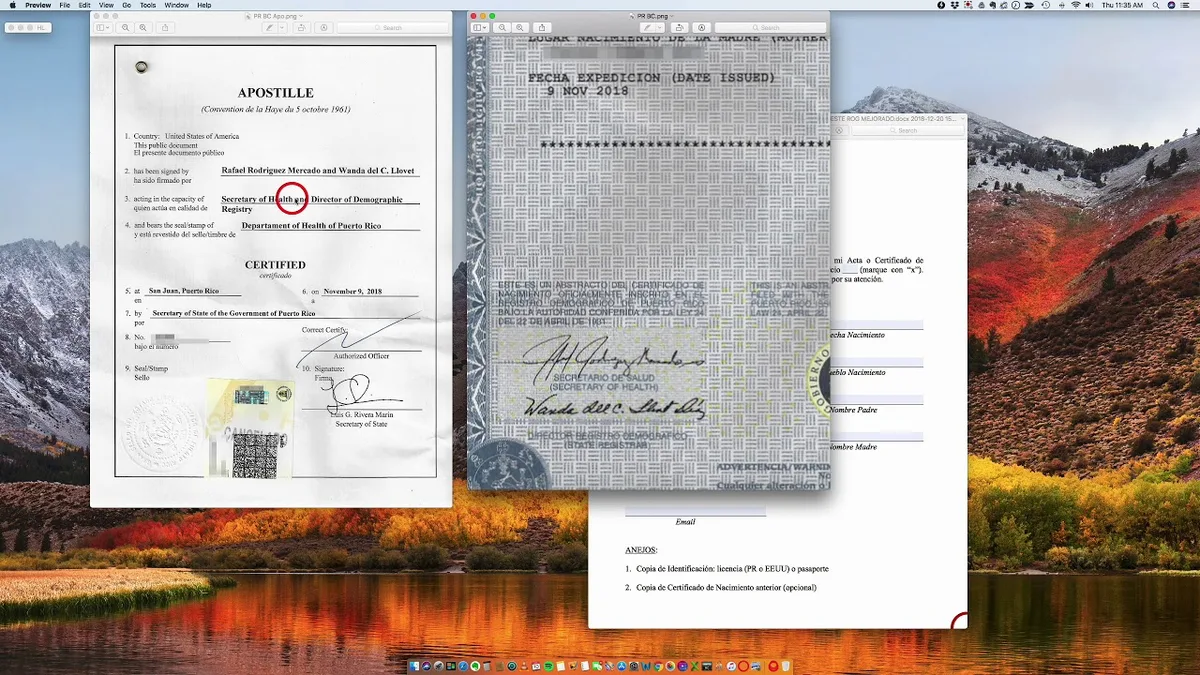Expand the pen options arrow in PR BC Apo.png window
Image resolution: width=1200 pixels, height=675 pixels.
[x=284, y=27]
